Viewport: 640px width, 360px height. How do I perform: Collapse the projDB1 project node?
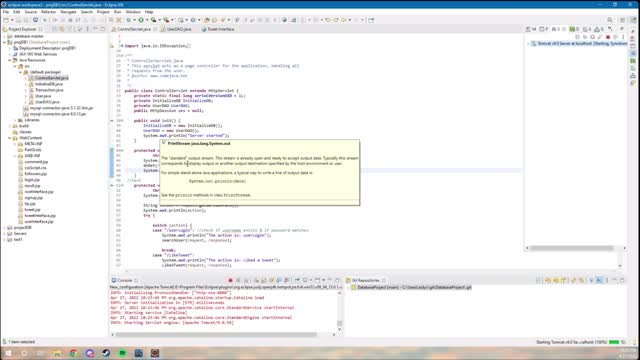tap(4, 42)
